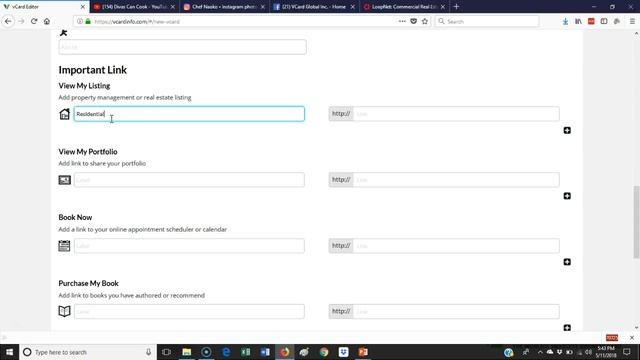The width and height of the screenshot is (640, 360).
Task: View site security padlock info
Action: [x=88, y=21]
